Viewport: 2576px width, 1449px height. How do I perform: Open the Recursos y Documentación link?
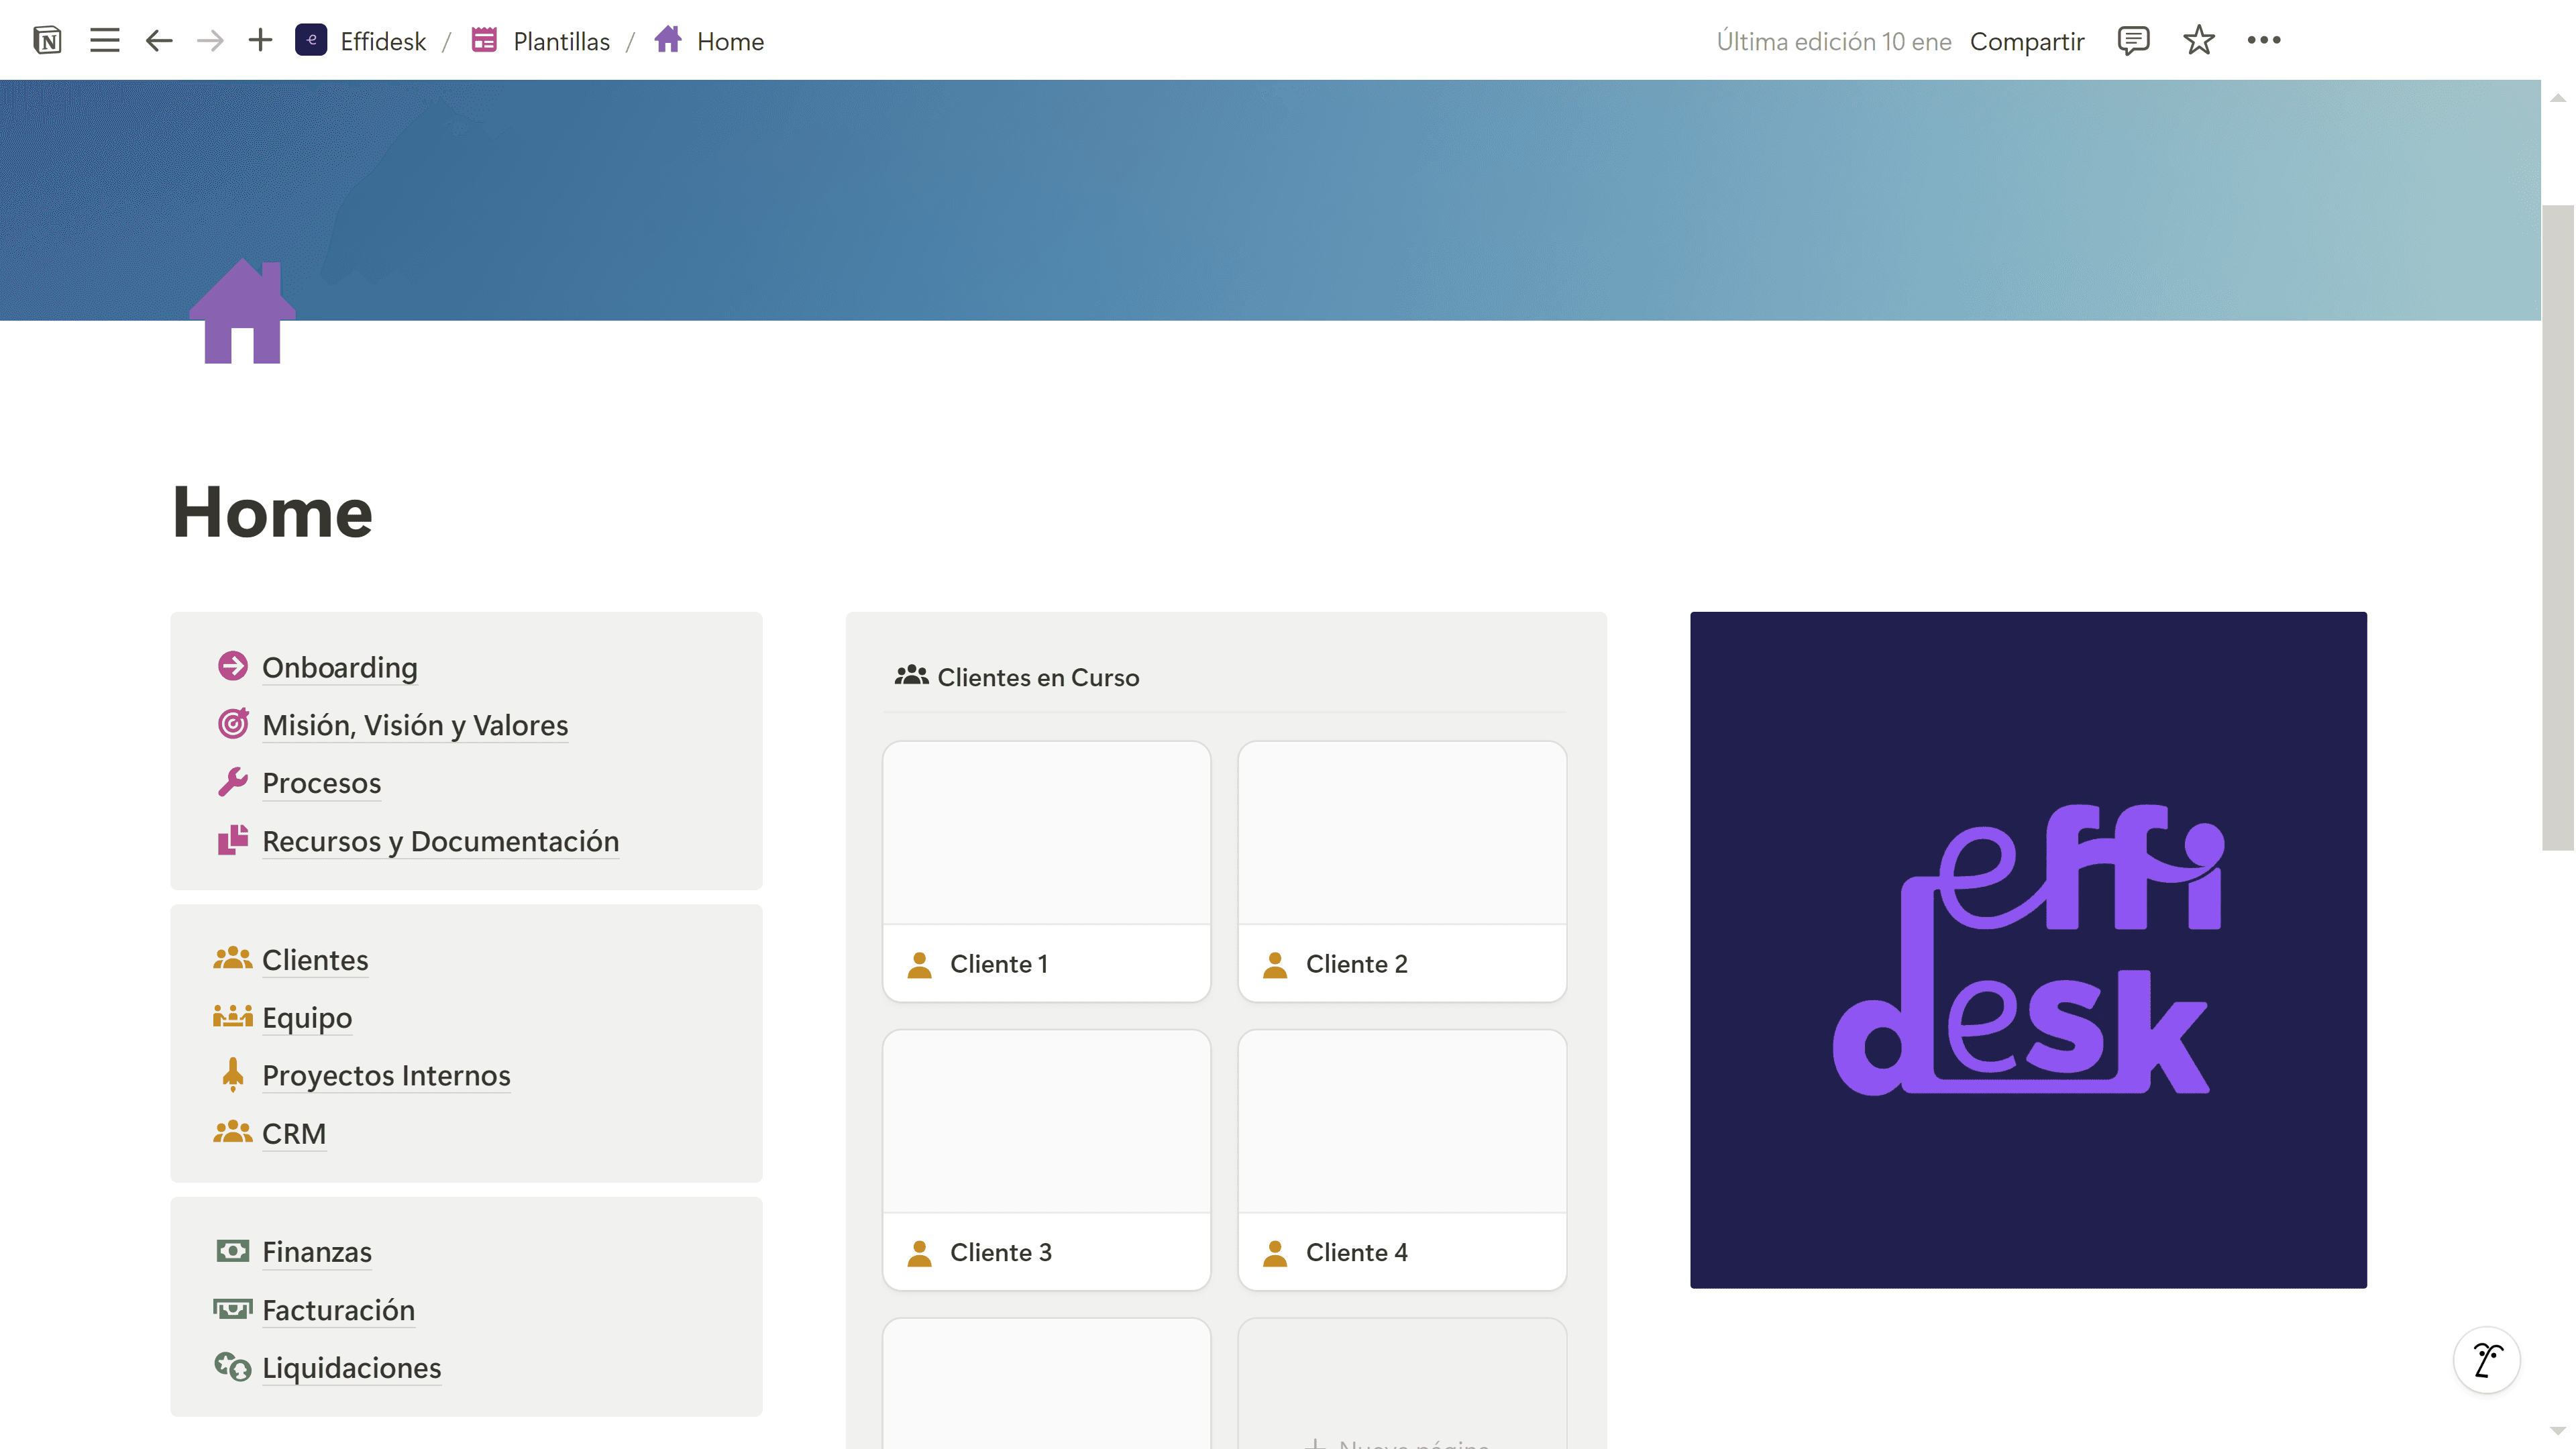click(440, 841)
